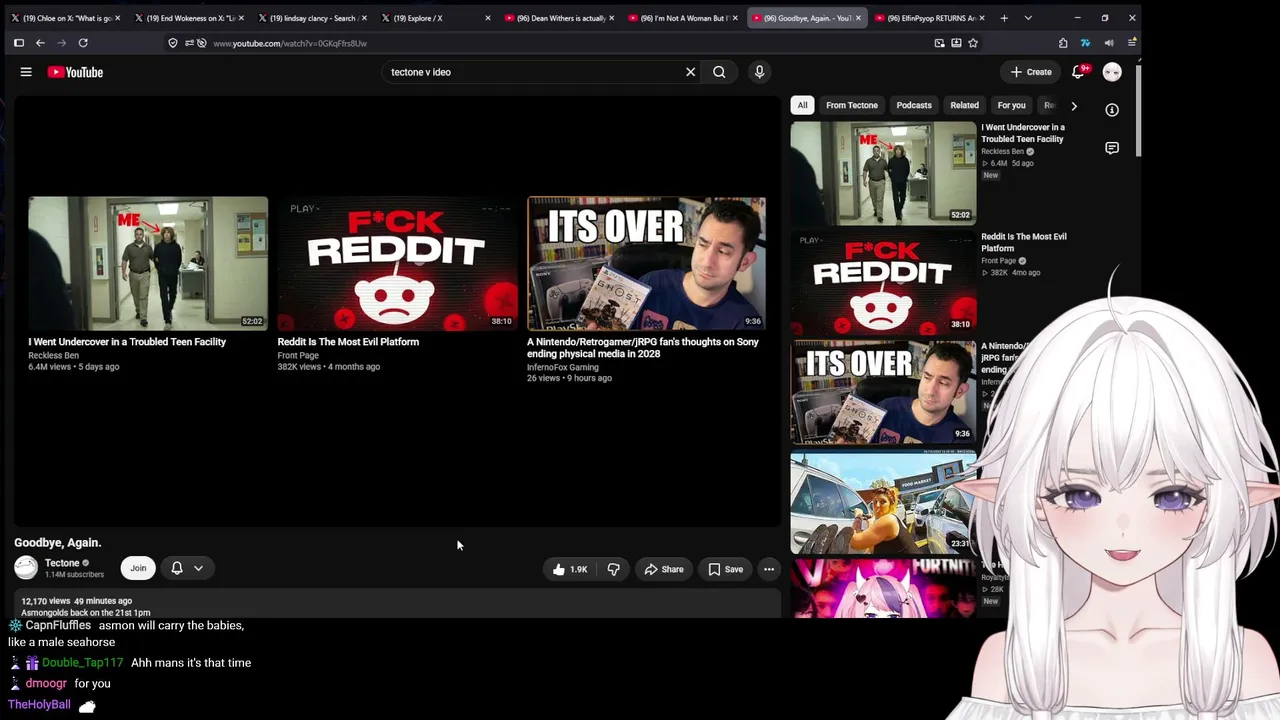1280x720 pixels.
Task: Click the Create button
Action: [x=1031, y=72]
